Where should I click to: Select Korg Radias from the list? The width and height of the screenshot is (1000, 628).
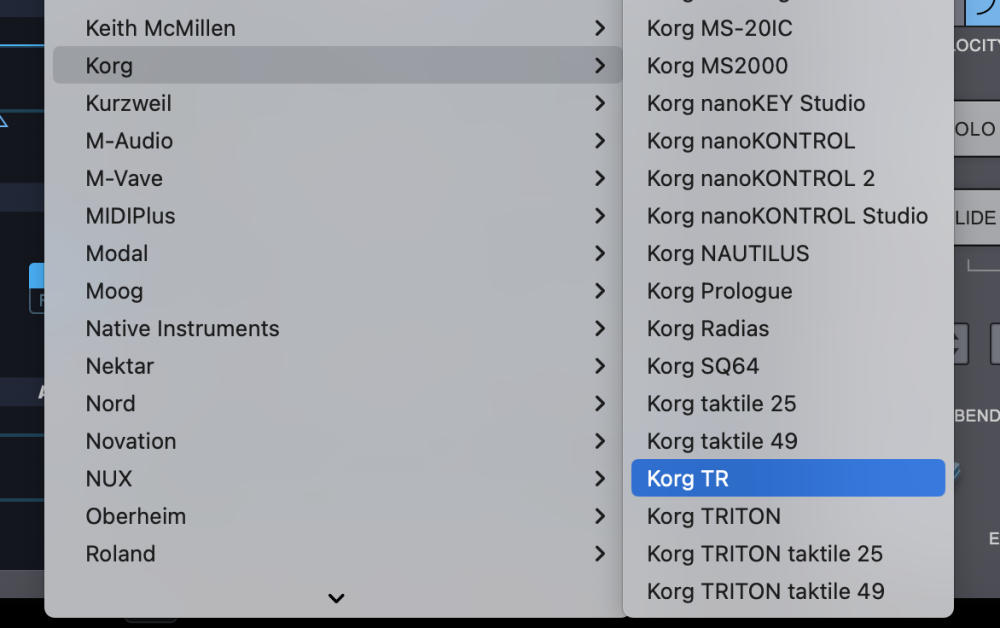pos(707,328)
